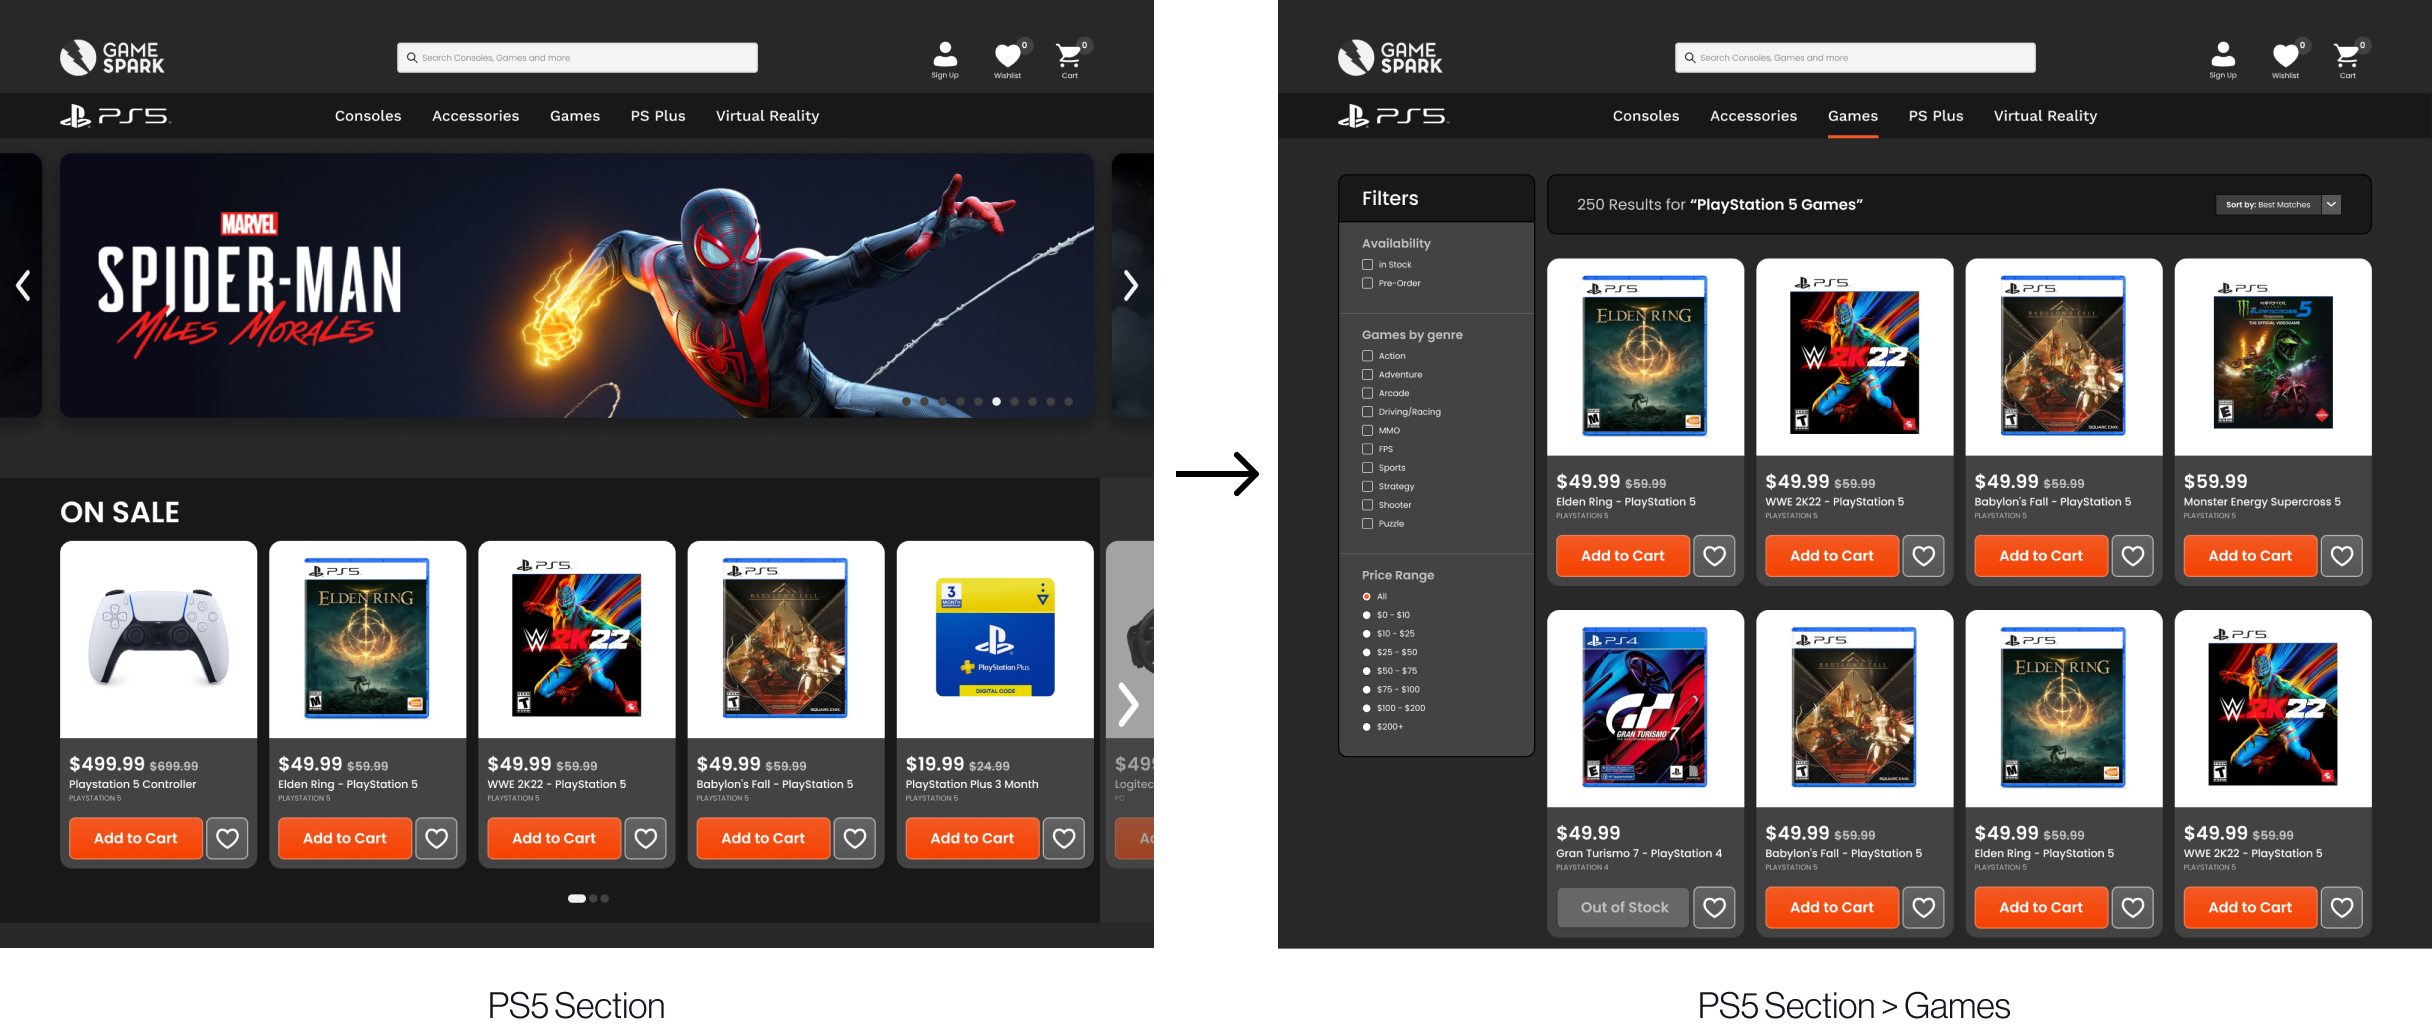This screenshot has width=2432, height=1028.
Task: Open Monster Energy Supercross 5 cover thumbnail
Action: (x=2273, y=357)
